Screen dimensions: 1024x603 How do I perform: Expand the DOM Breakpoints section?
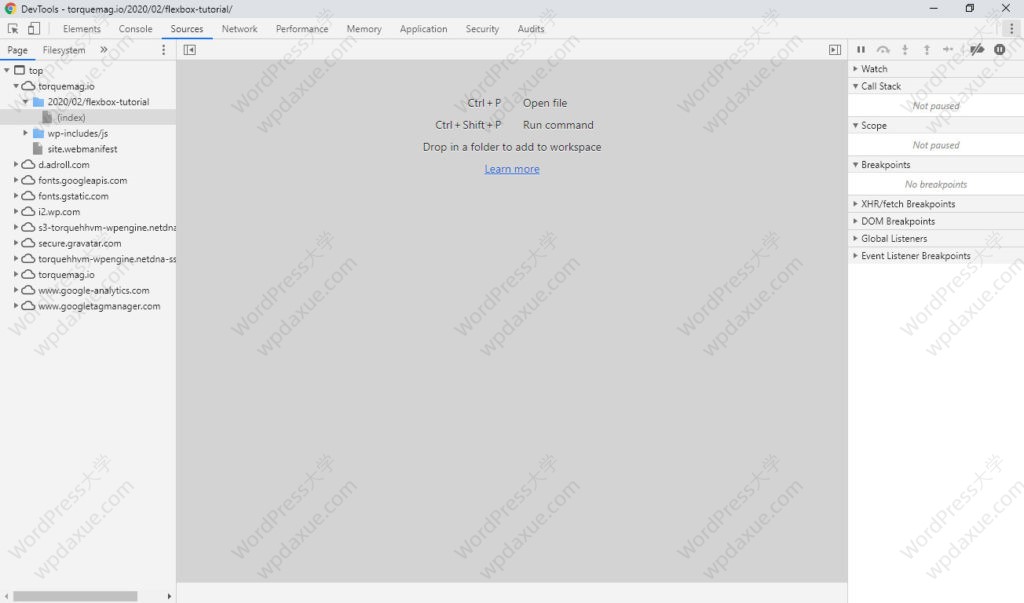pos(936,221)
